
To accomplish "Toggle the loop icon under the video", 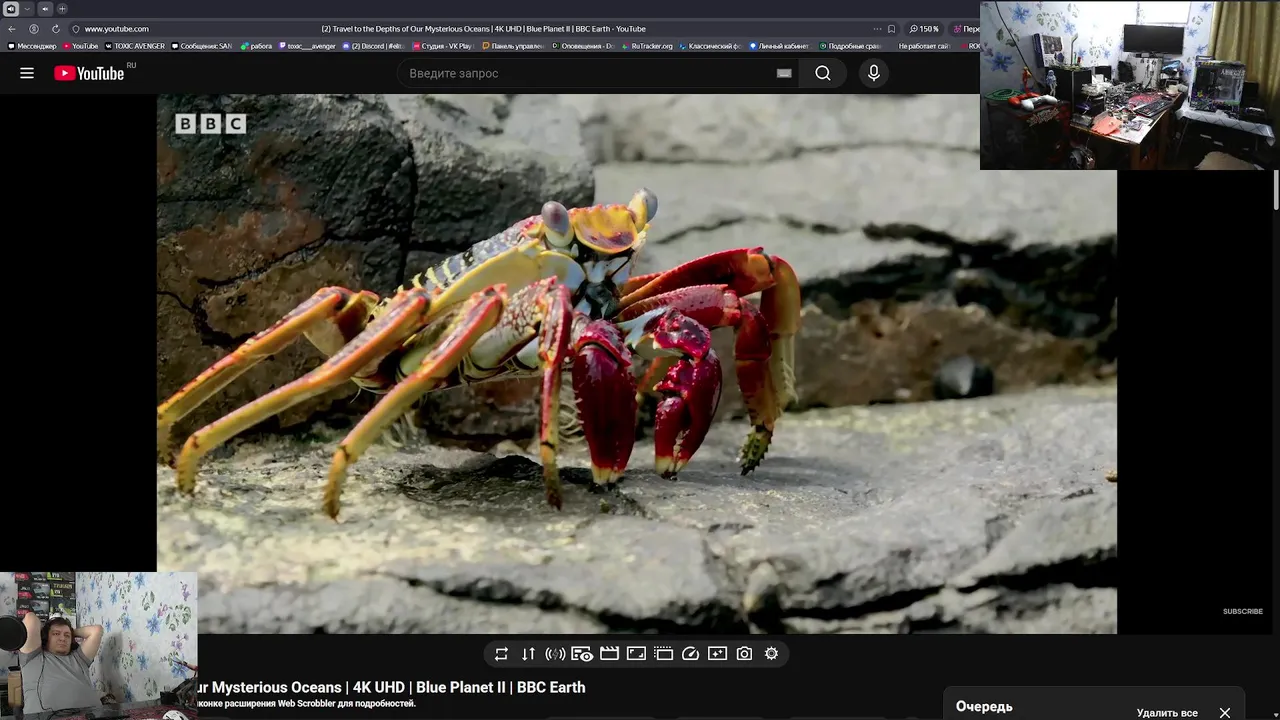I will (x=501, y=654).
